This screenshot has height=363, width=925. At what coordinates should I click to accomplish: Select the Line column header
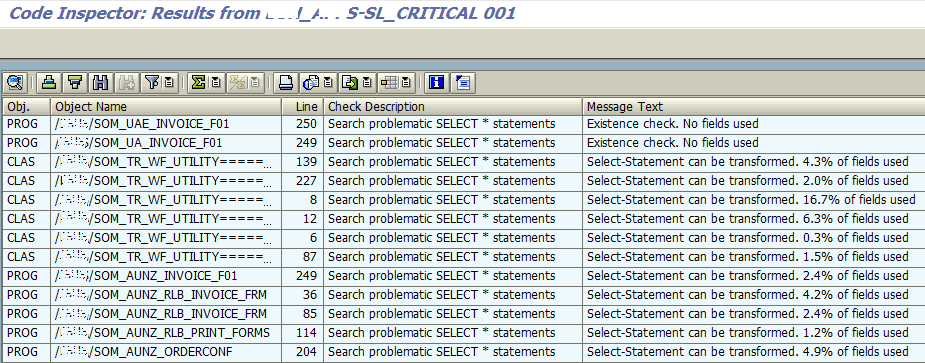coord(303,106)
